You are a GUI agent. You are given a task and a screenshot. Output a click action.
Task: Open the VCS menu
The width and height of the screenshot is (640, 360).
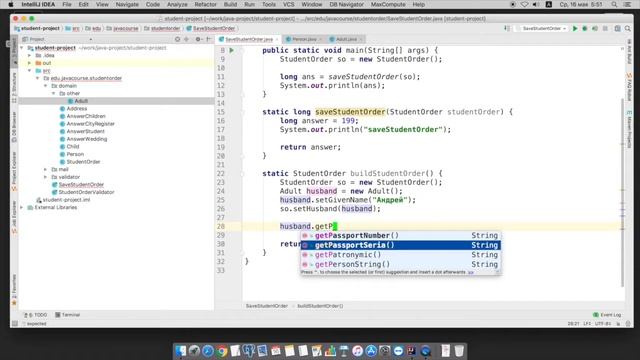(289, 4)
